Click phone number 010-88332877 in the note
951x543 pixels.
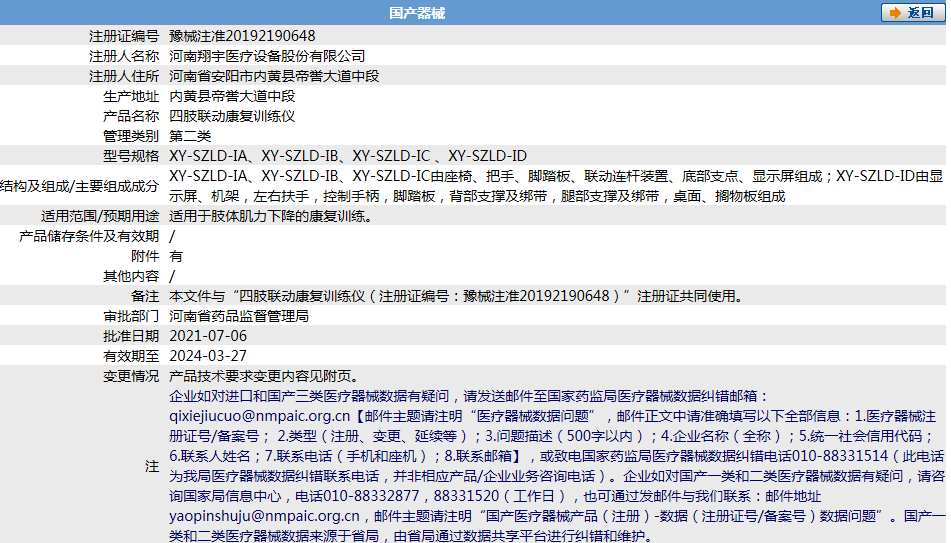pos(371,496)
